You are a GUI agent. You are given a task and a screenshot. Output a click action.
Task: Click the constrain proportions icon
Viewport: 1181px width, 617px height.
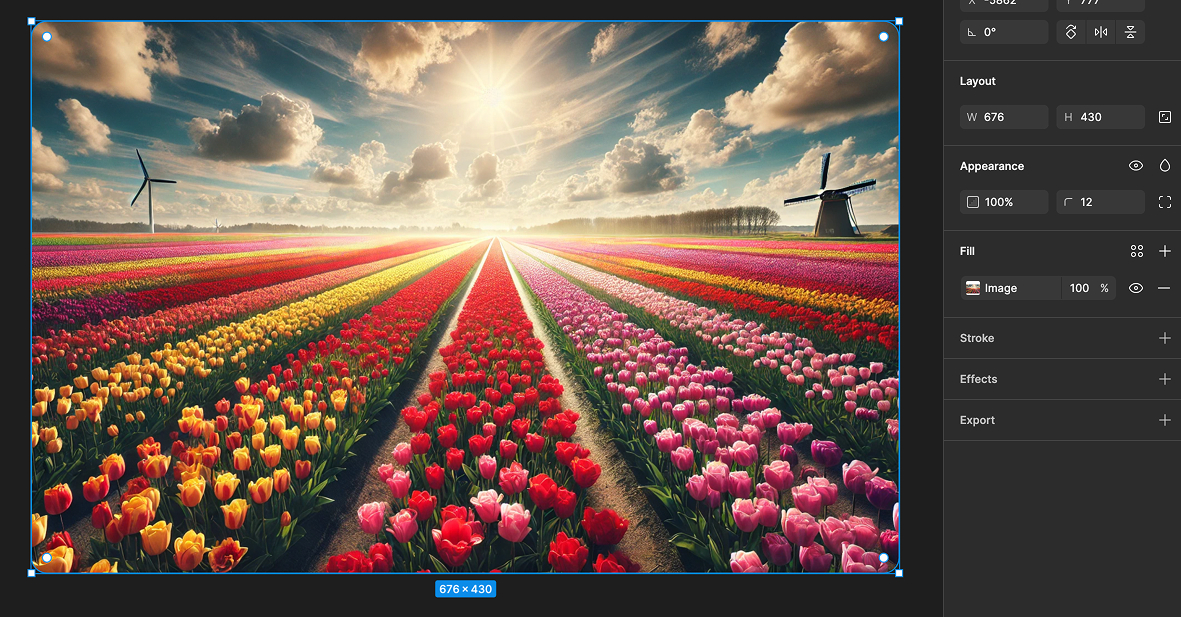pos(1165,117)
